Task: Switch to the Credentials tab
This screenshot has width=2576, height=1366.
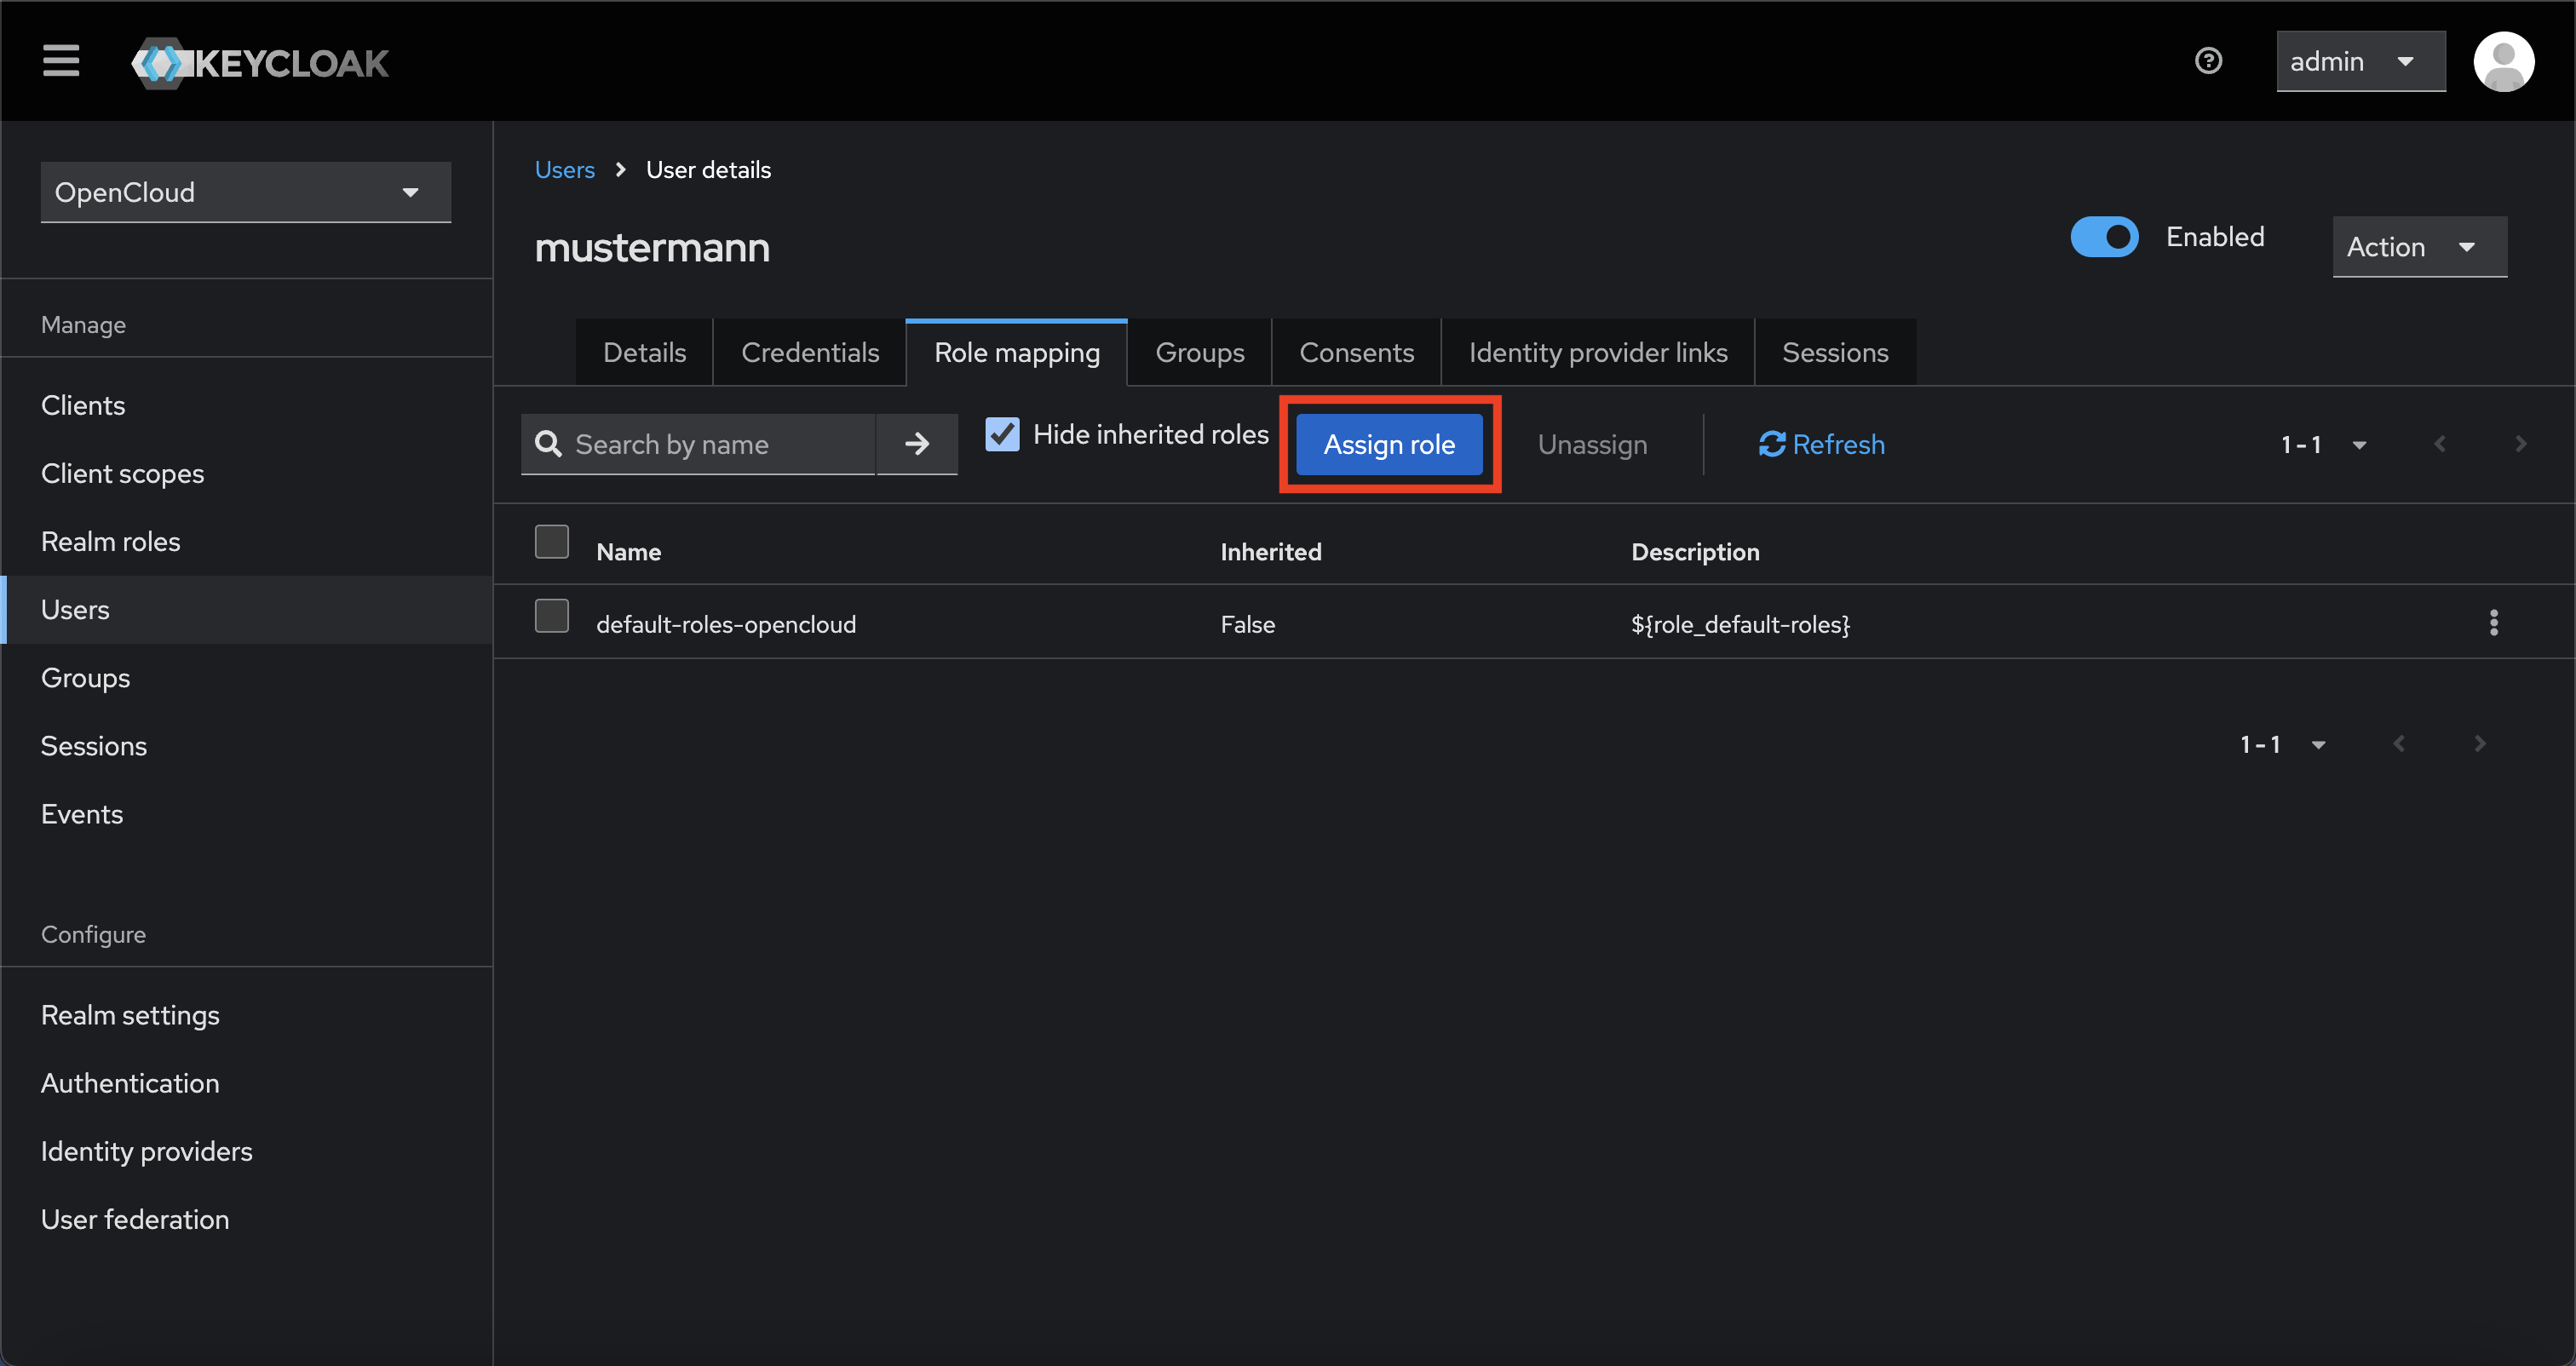Action: [809, 352]
